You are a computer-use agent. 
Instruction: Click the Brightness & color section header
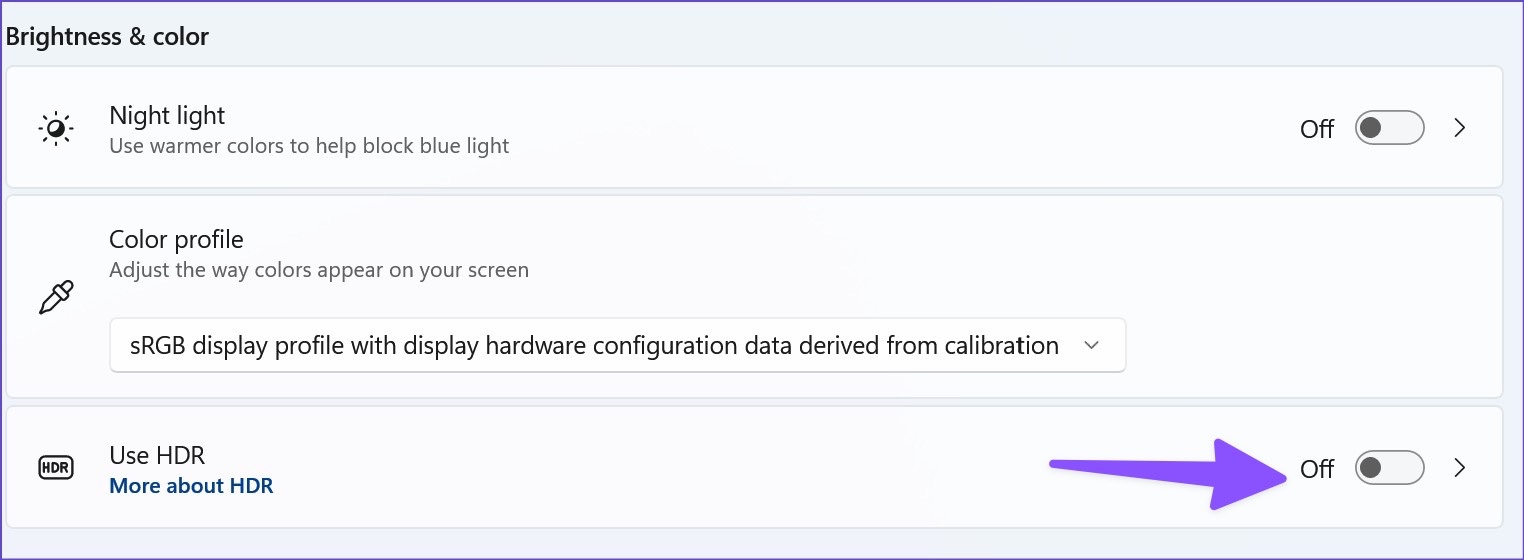[107, 37]
